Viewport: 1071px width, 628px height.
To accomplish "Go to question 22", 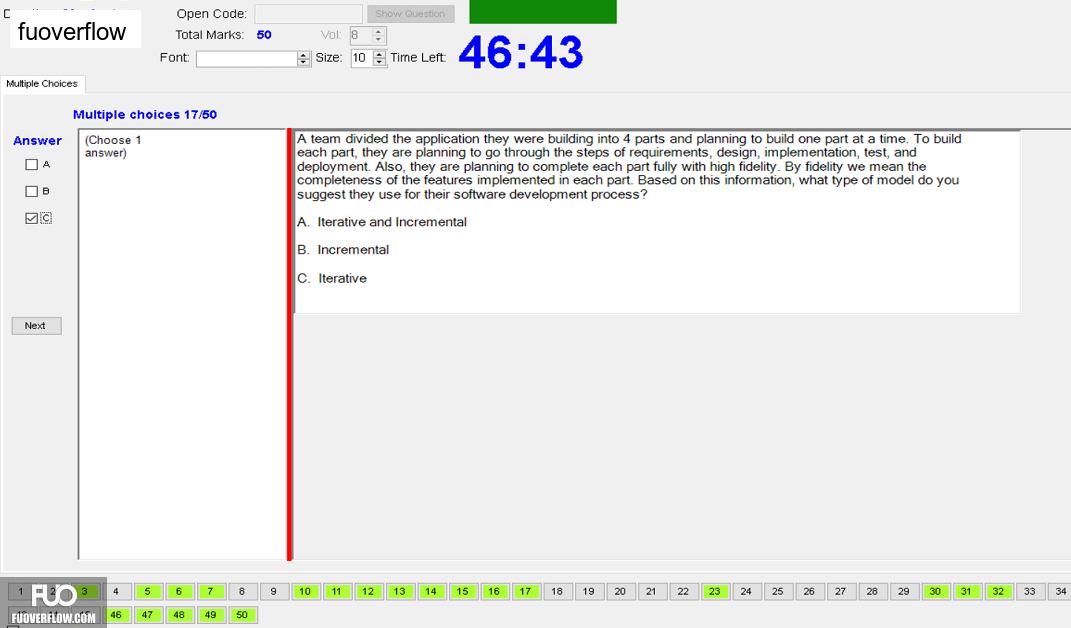I will click(683, 591).
